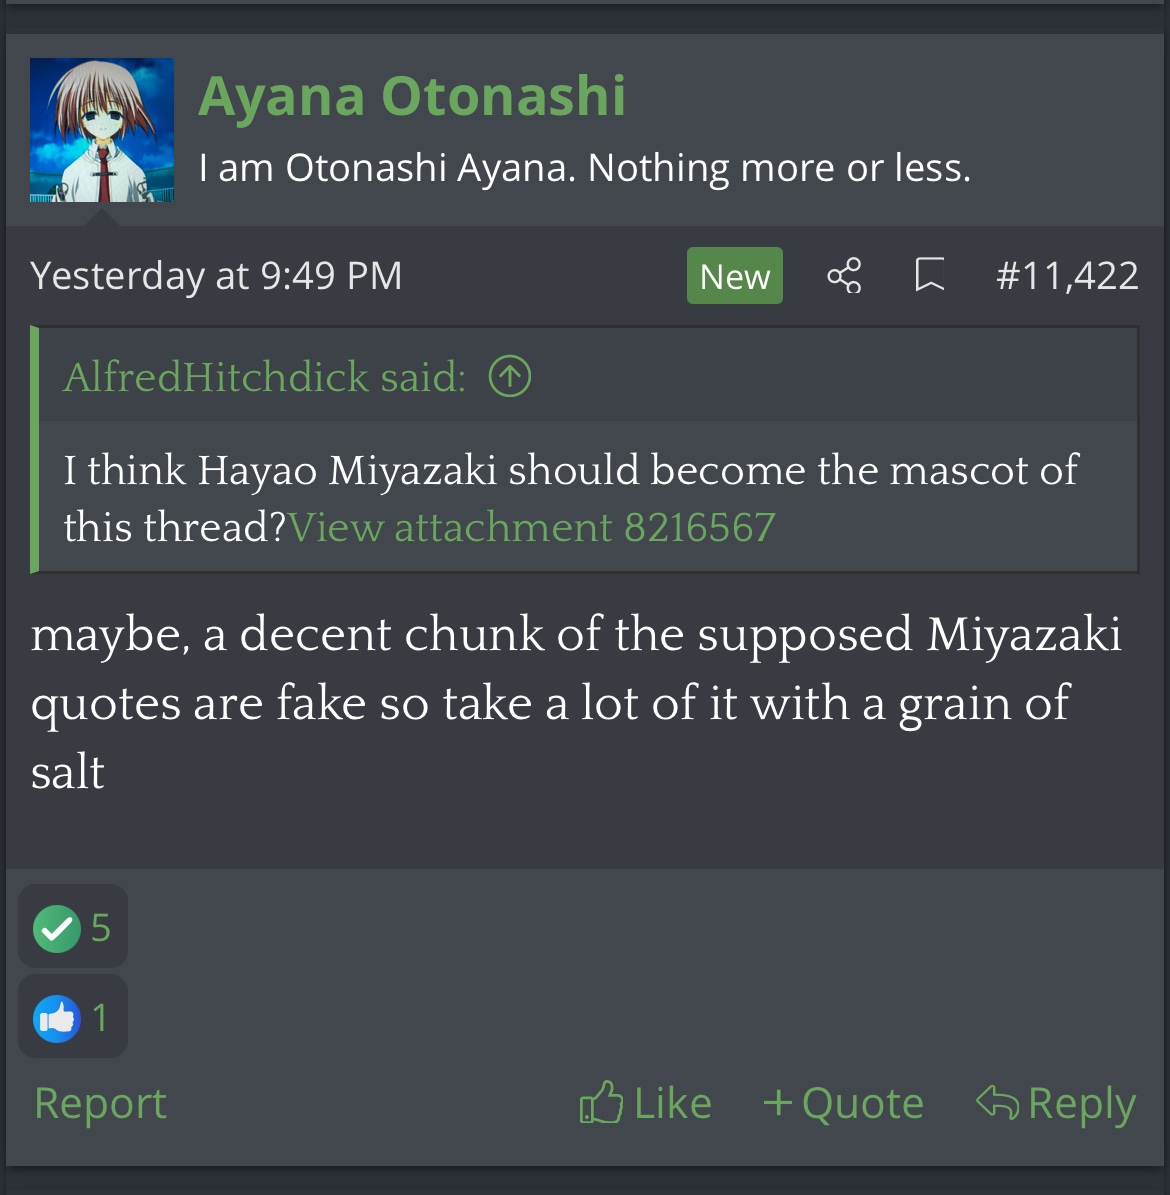Open the share post icon
The image size is (1170, 1195).
click(x=844, y=275)
